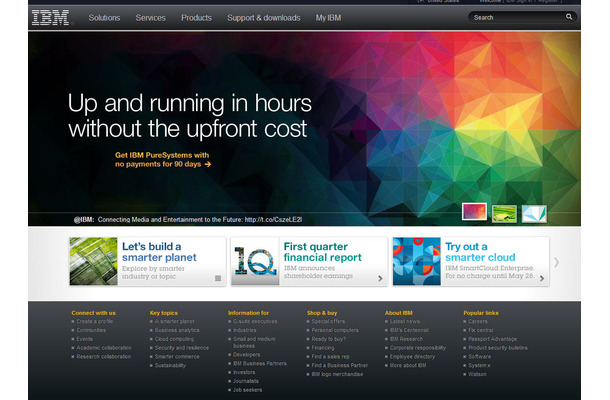This screenshot has height=400, width=610.
Task: Open Job seekers footer link
Action: [247, 390]
